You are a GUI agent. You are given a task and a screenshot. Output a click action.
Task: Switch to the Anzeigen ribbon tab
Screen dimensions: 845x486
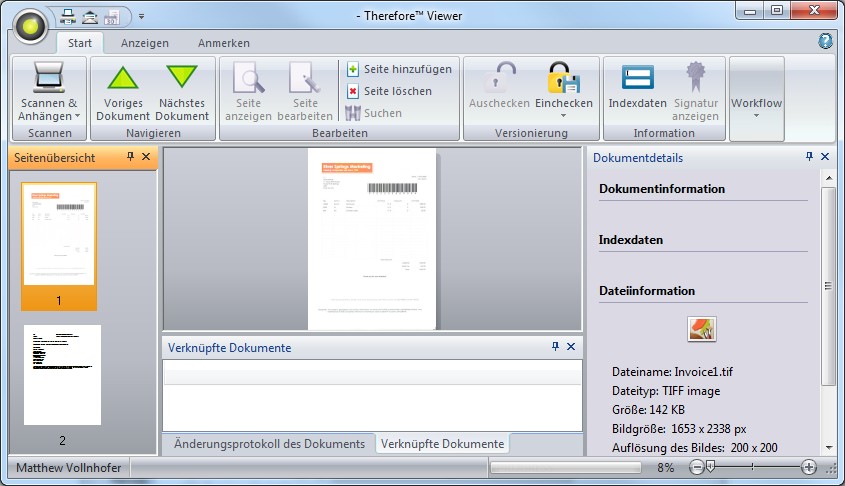(145, 43)
